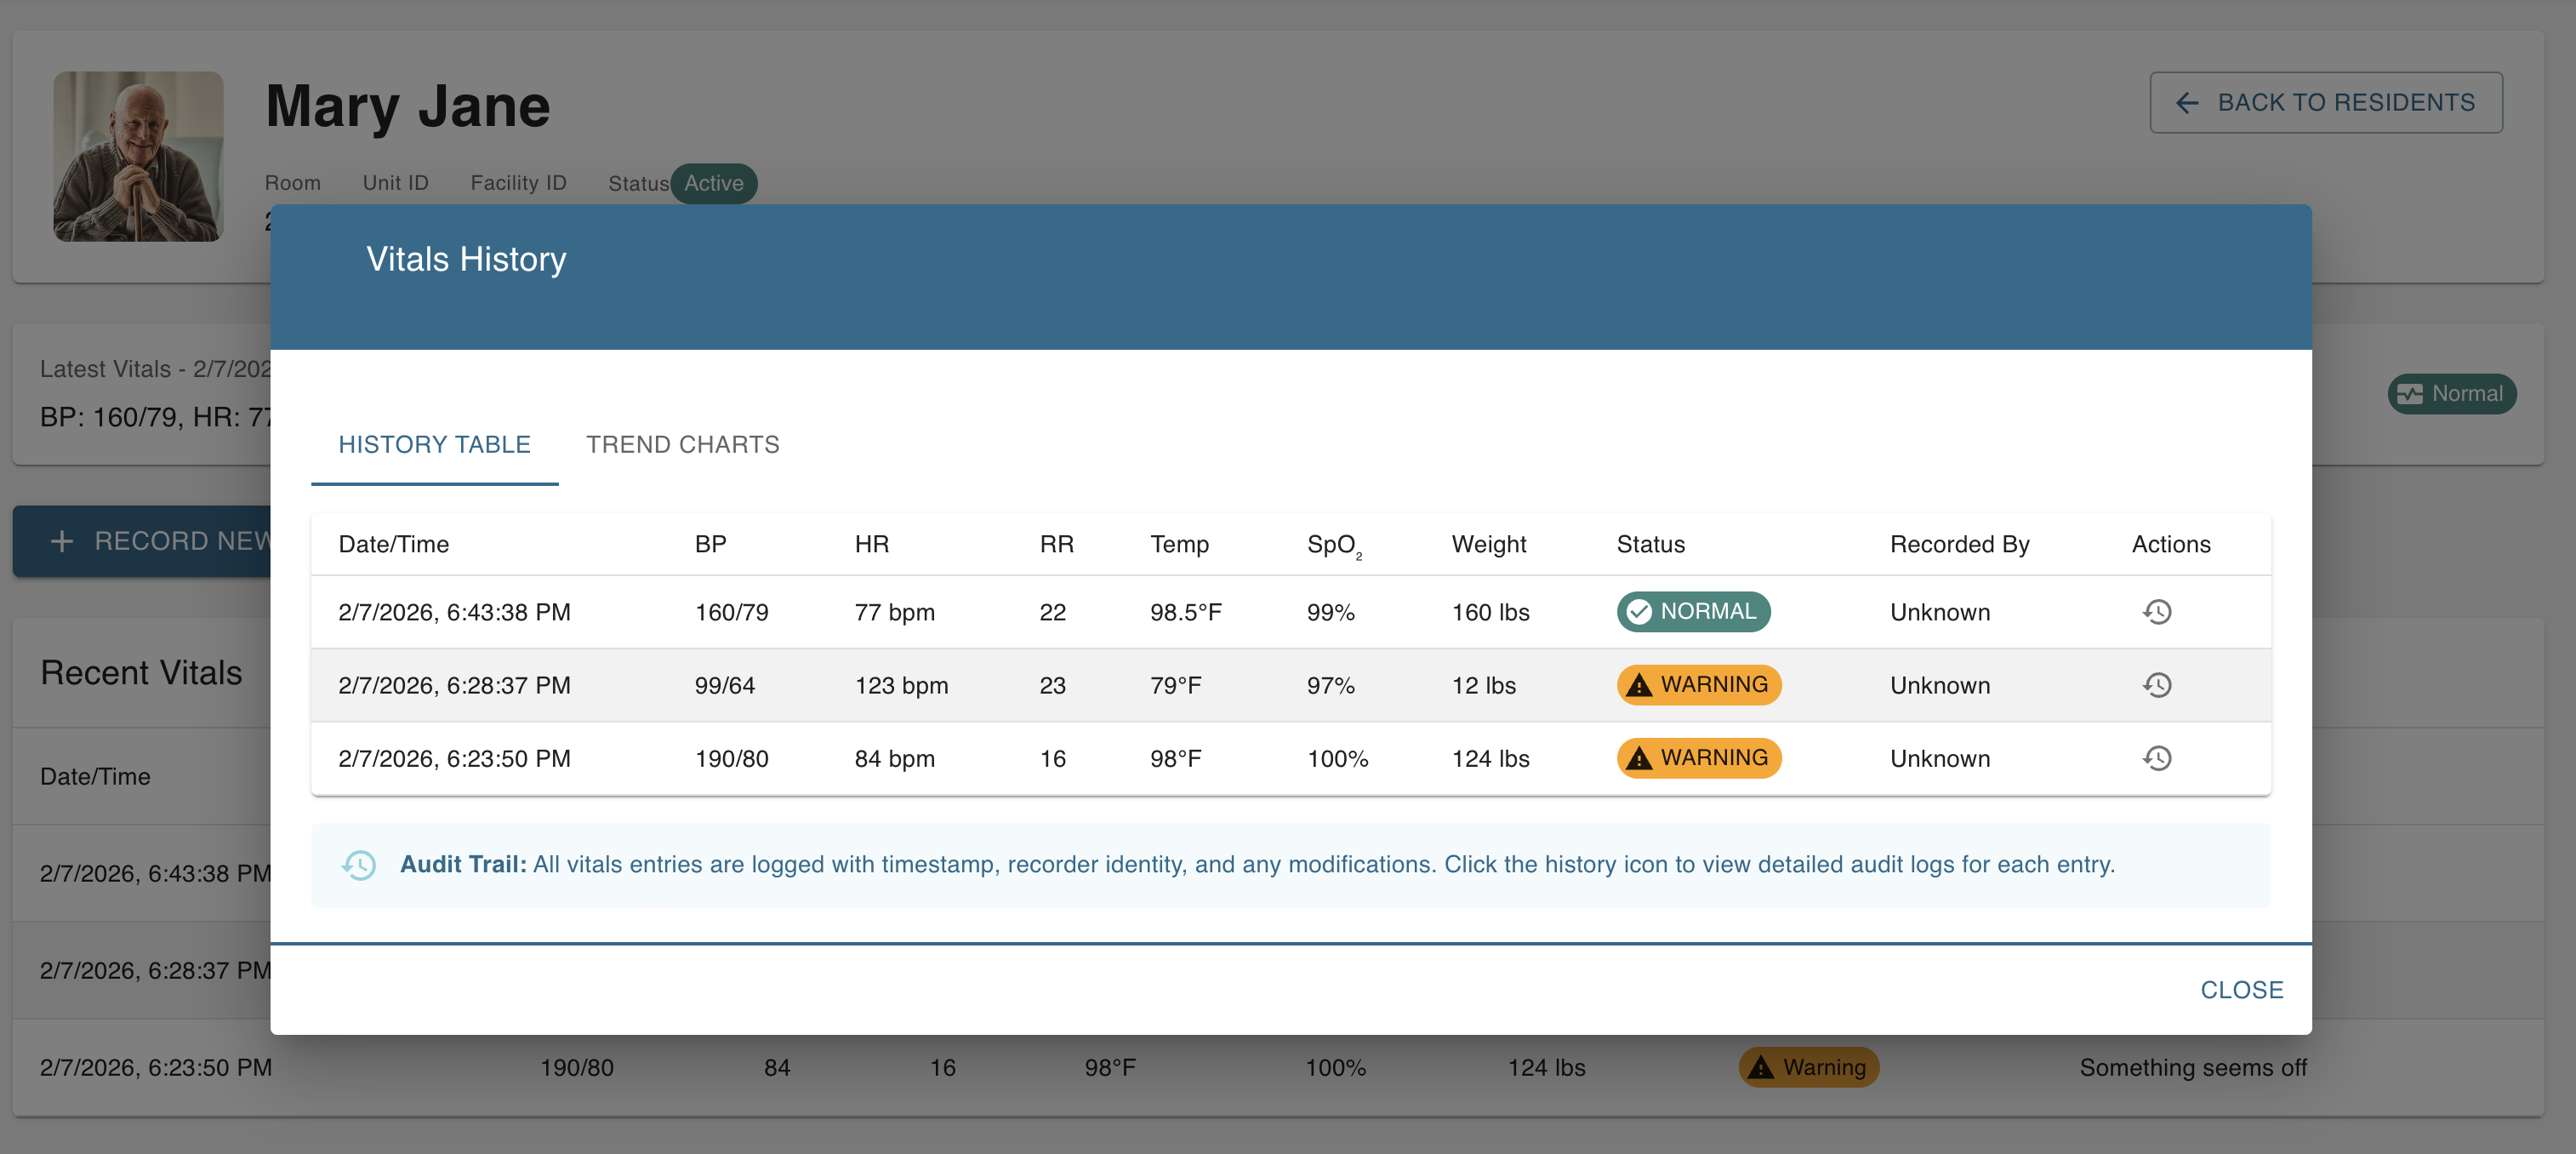Select the HISTORY TABLE tab
Screen dimensions: 2576x1154
click(x=434, y=444)
